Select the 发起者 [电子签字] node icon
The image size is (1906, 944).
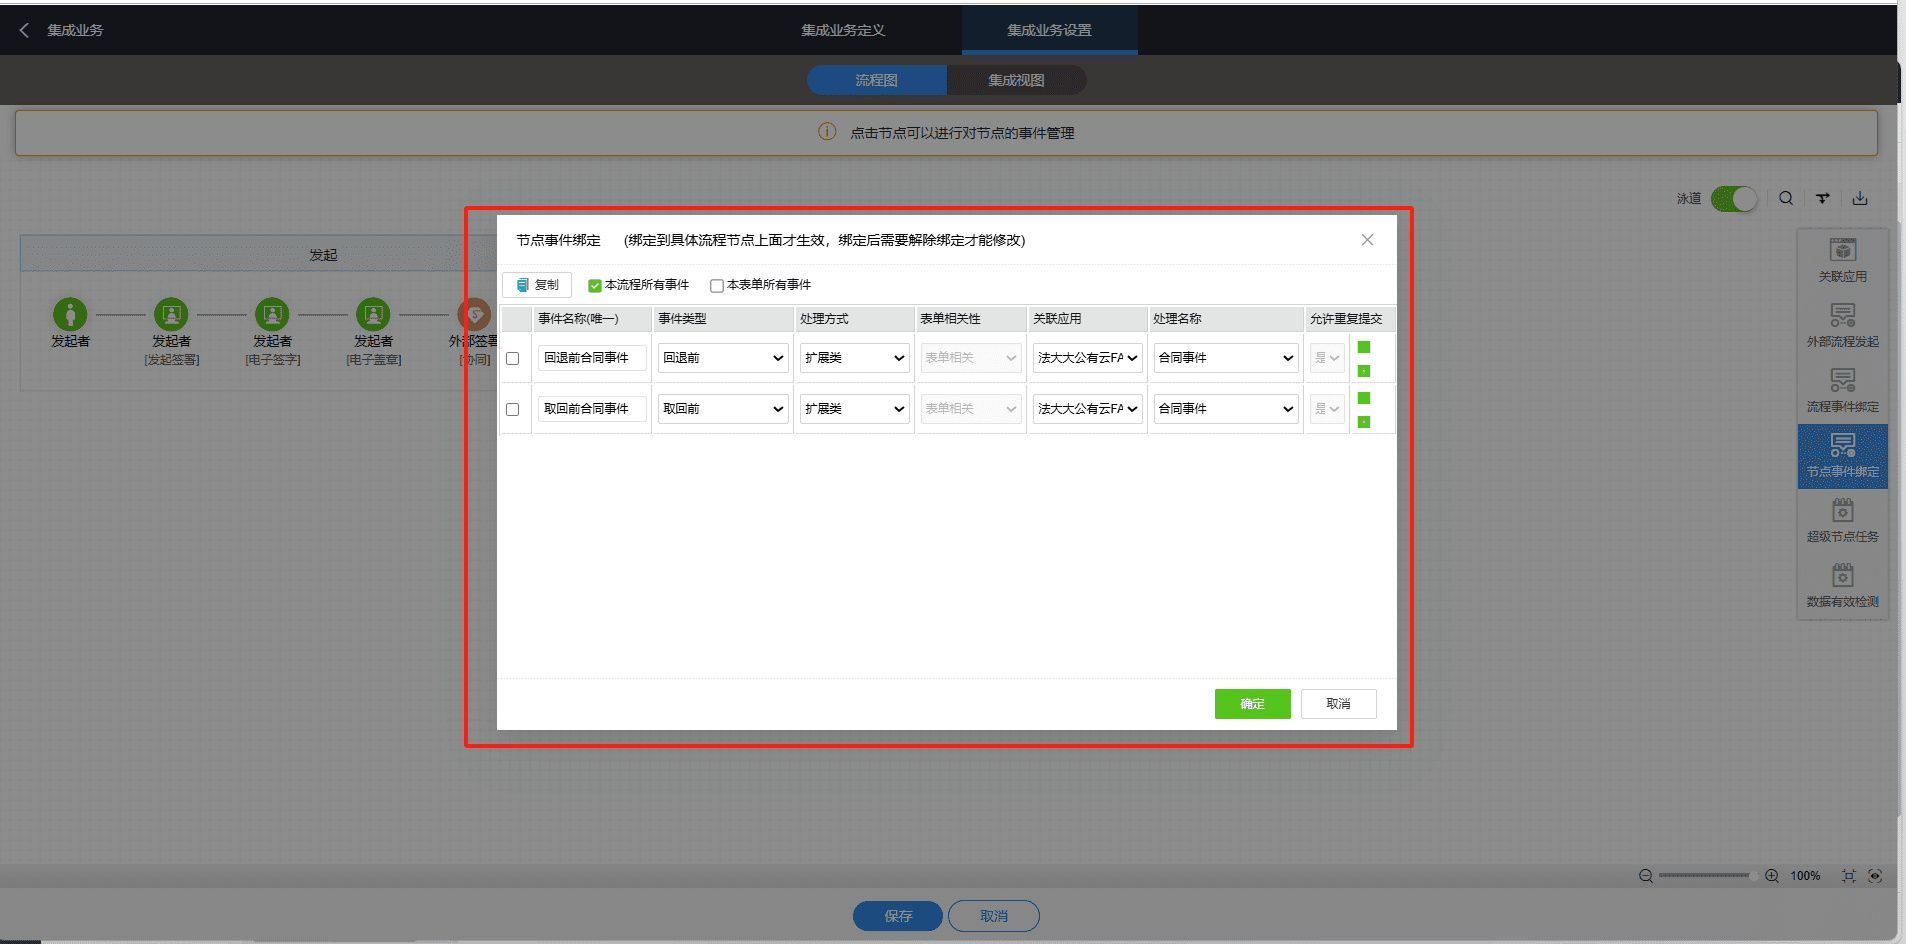pos(272,314)
